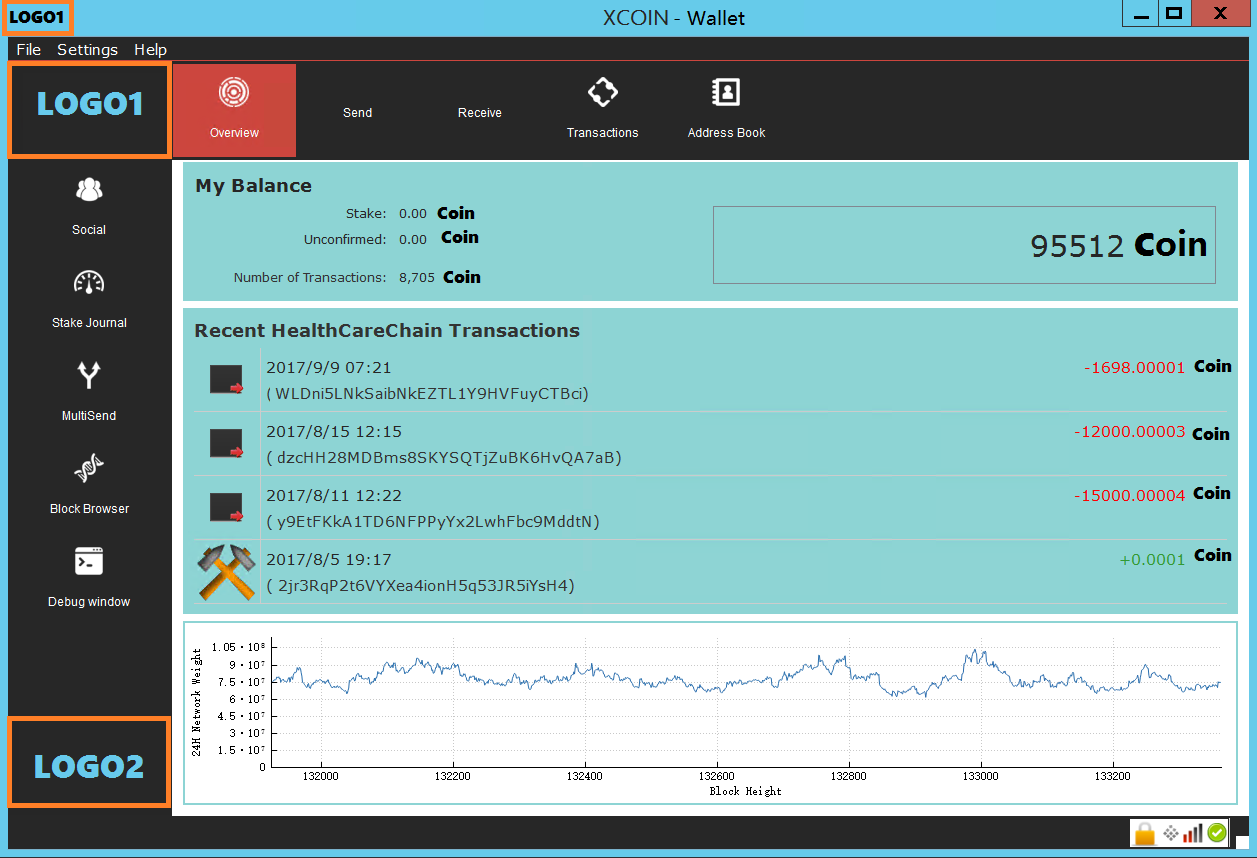
Task: Click the -1698.00001 amount
Action: 1134,368
